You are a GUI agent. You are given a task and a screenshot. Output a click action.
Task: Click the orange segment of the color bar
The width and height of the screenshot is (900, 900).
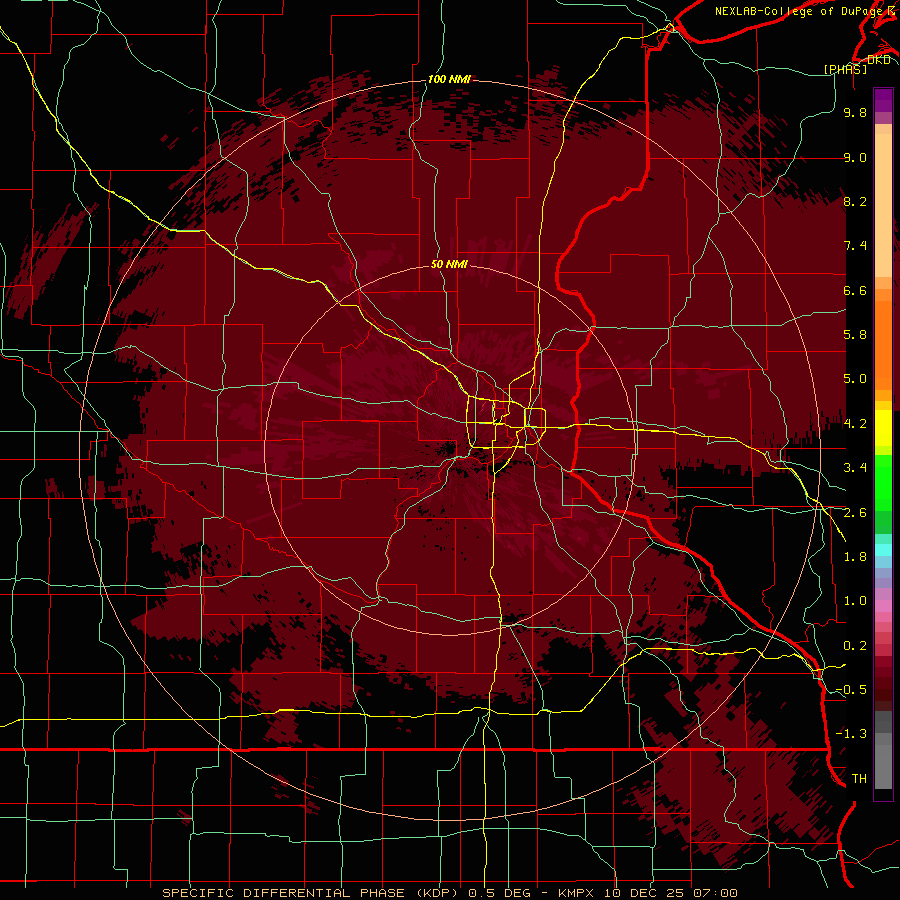(883, 344)
